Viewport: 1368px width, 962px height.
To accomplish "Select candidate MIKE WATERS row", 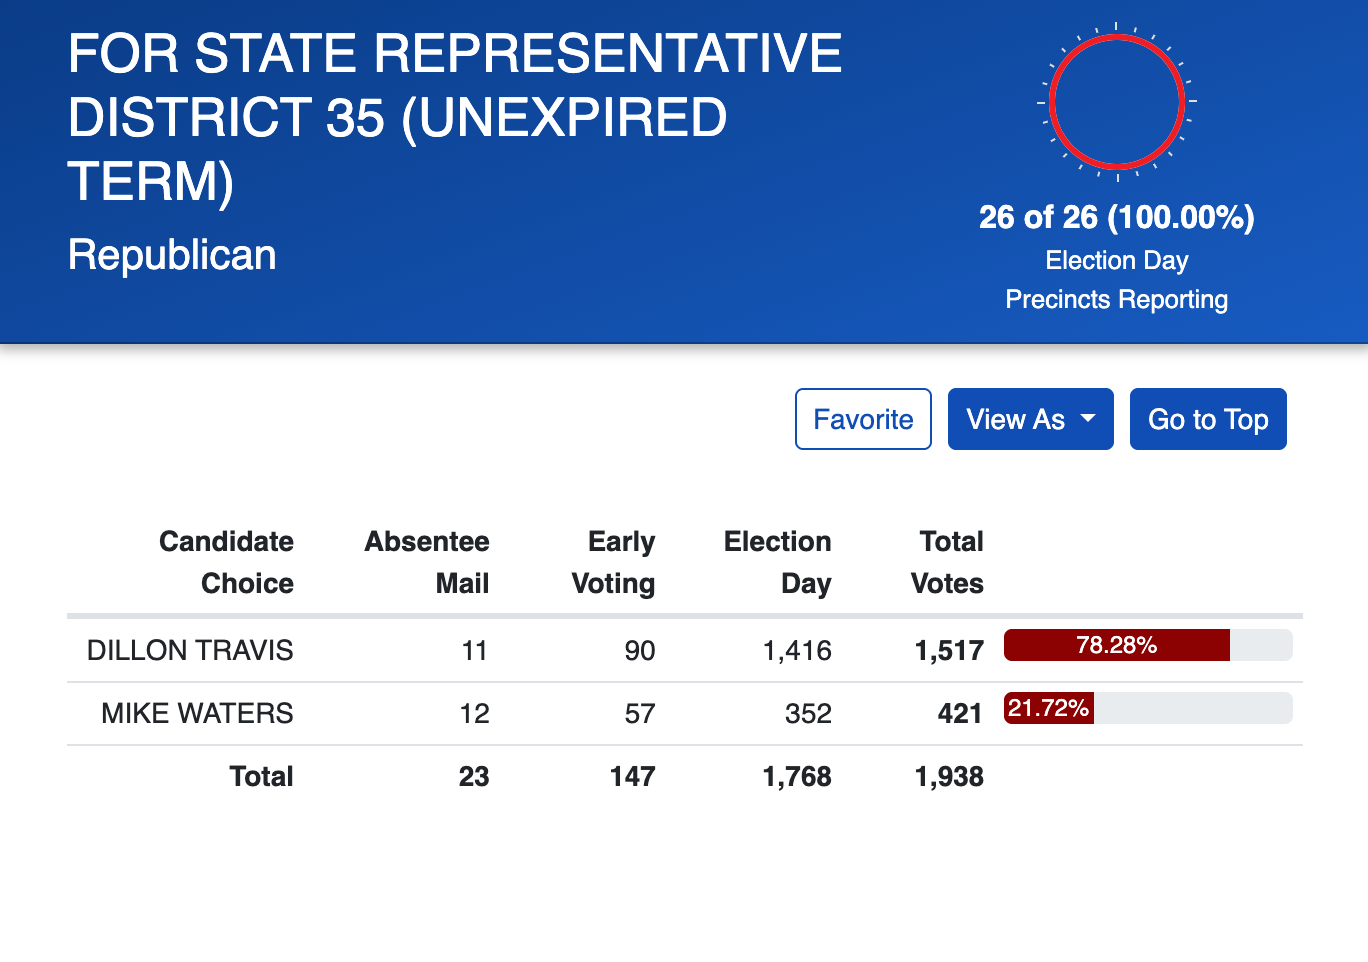I will click(x=196, y=713).
